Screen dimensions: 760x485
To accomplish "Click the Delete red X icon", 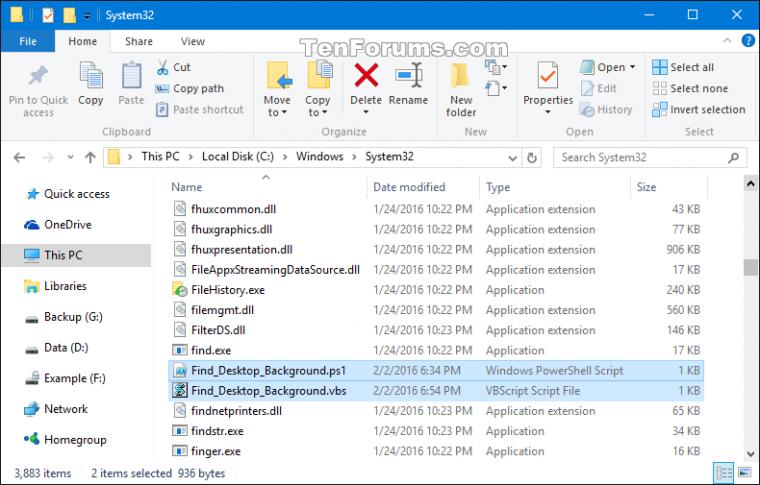I will (366, 75).
